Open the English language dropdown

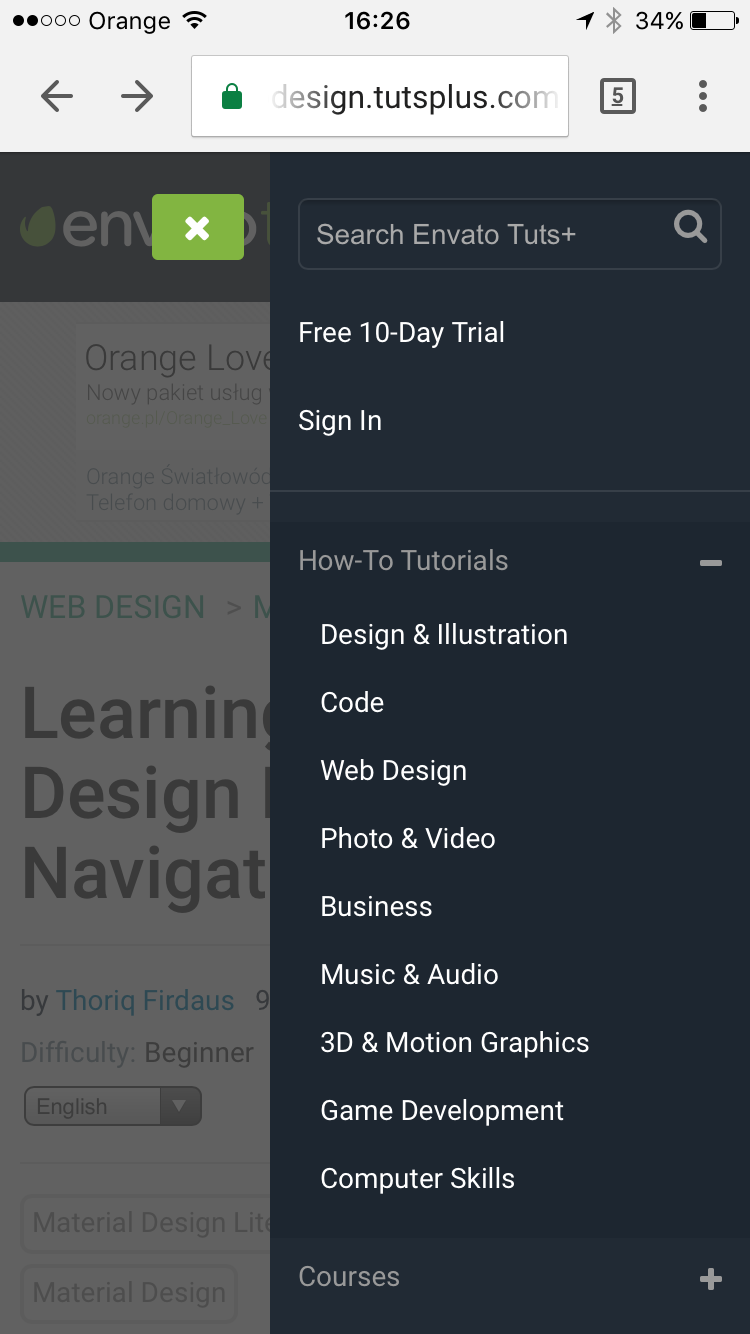click(x=113, y=1106)
